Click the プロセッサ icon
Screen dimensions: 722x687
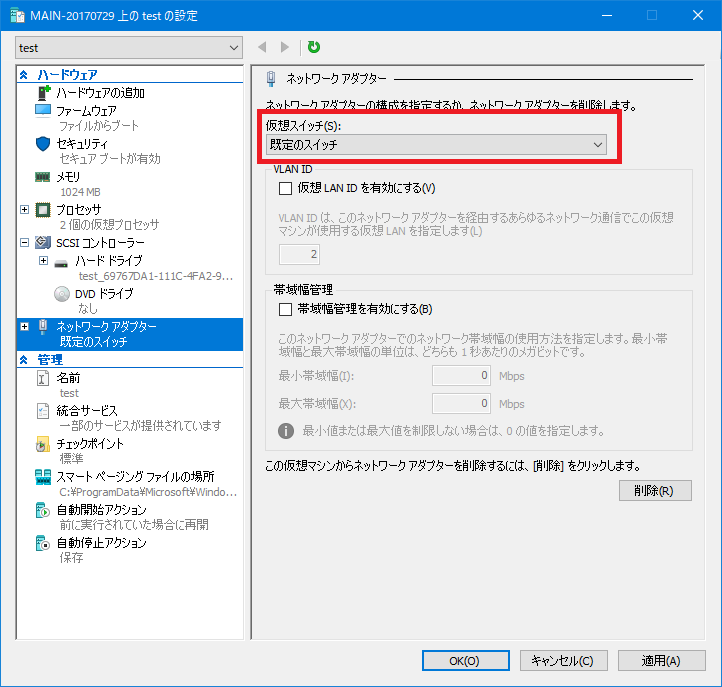coord(43,210)
